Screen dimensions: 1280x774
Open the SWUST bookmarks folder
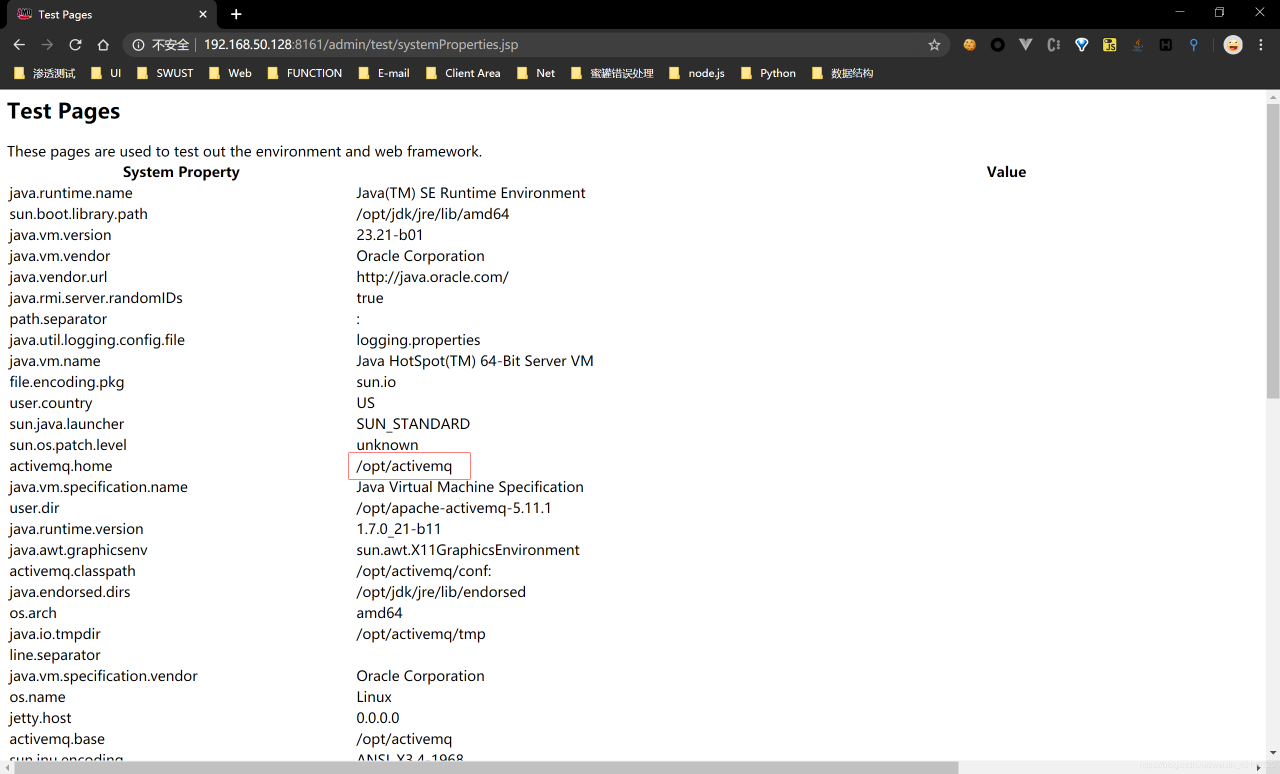click(x=164, y=73)
